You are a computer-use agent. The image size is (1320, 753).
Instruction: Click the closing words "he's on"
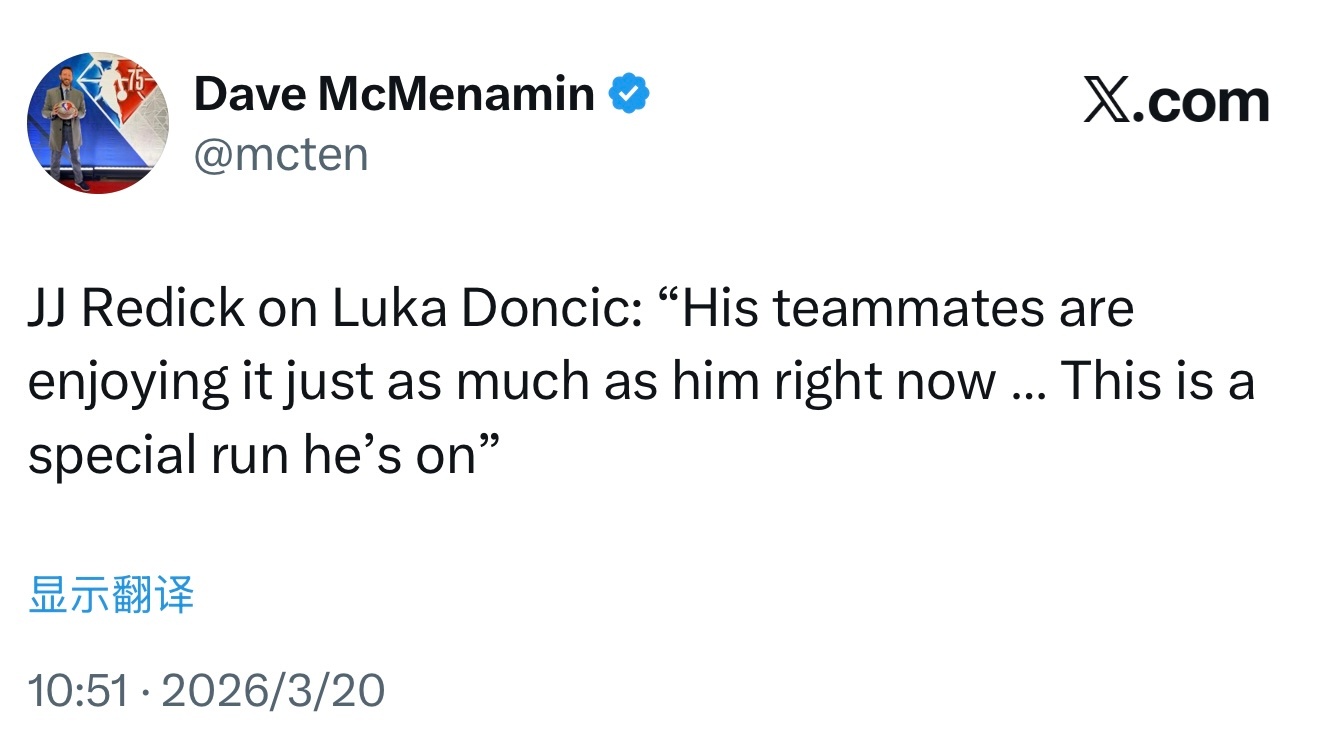click(400, 456)
